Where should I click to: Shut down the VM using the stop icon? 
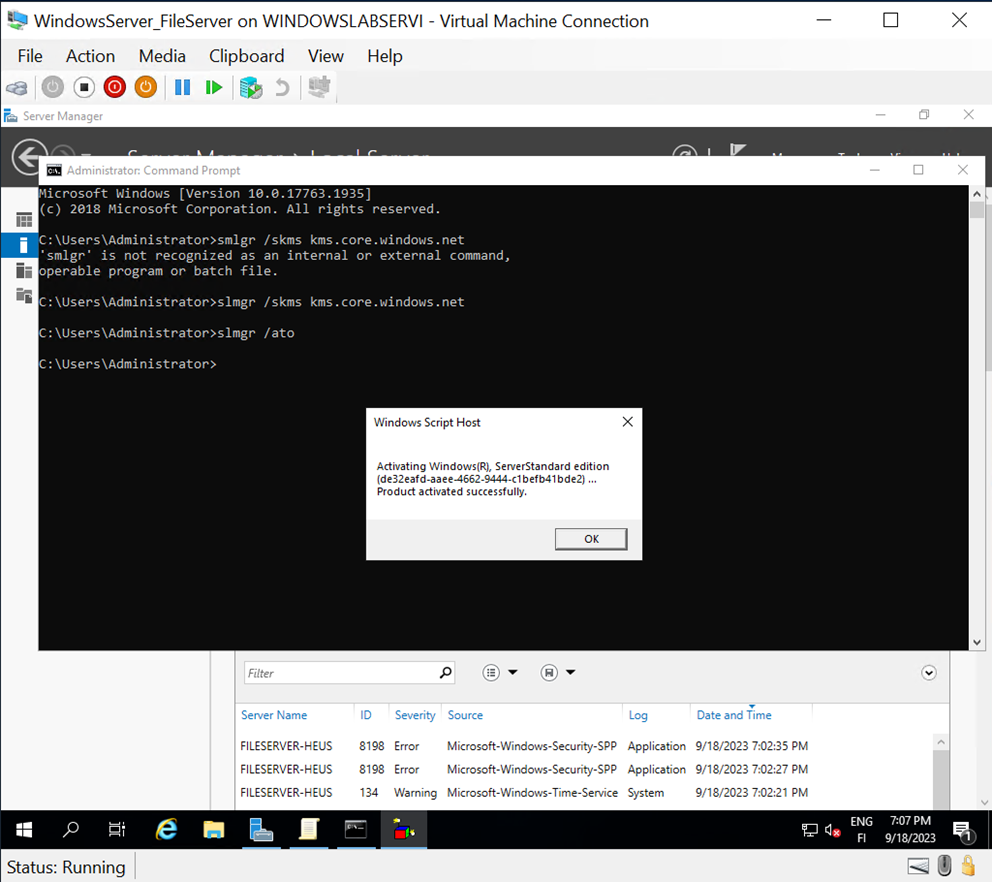pyautogui.click(x=84, y=87)
